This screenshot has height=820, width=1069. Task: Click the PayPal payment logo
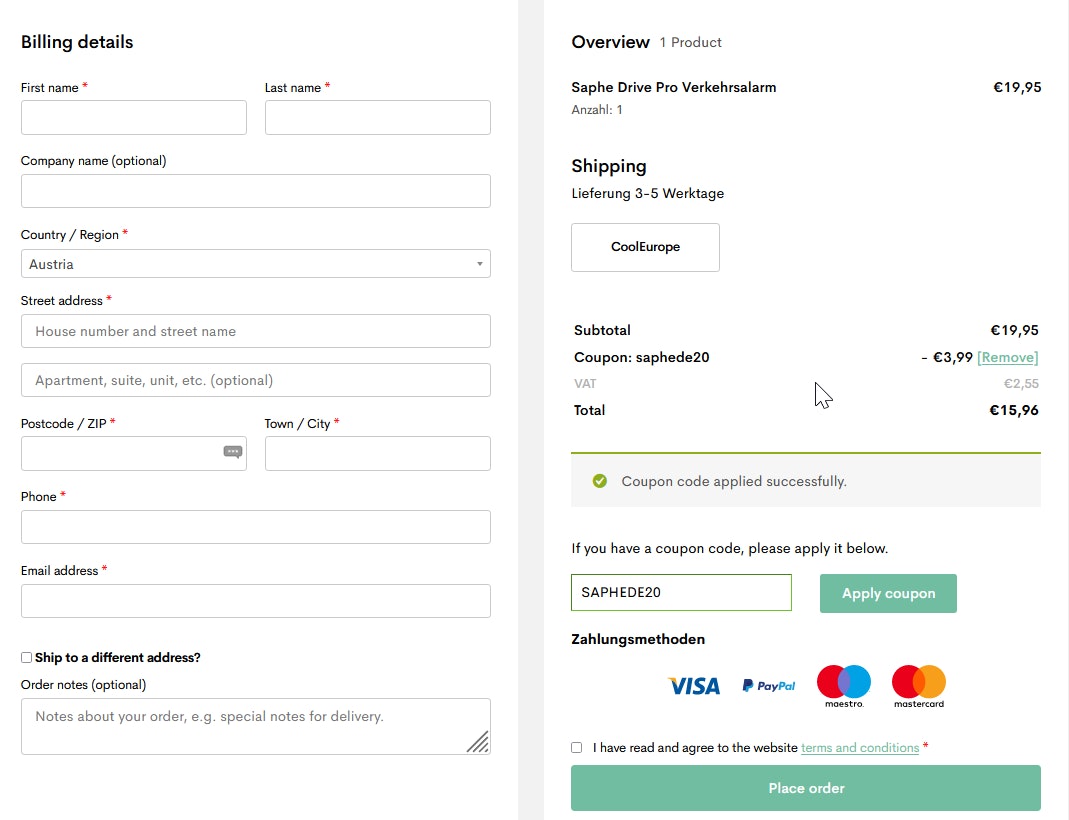[x=769, y=686]
